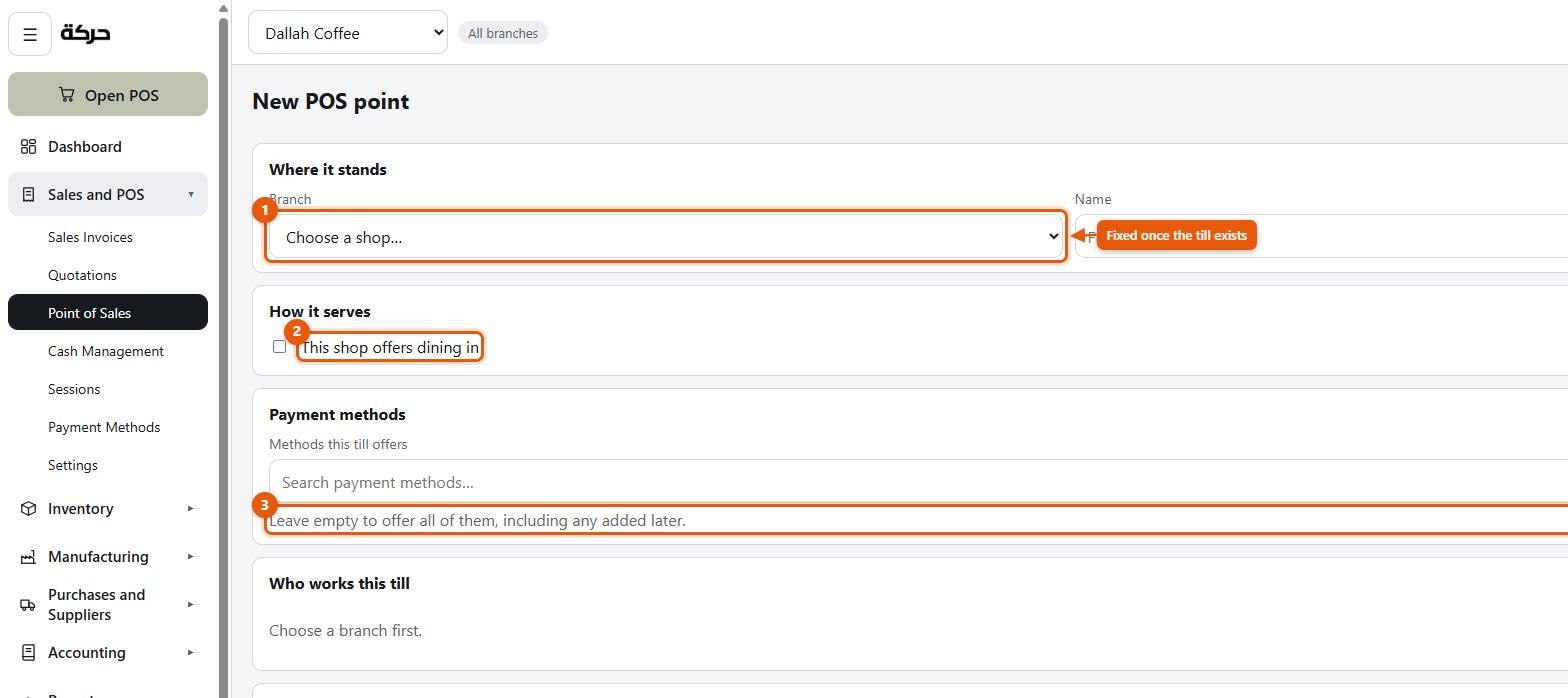Image resolution: width=1568 pixels, height=698 pixels.
Task: Click the Manufacturing factory icon
Action: click(x=28, y=557)
